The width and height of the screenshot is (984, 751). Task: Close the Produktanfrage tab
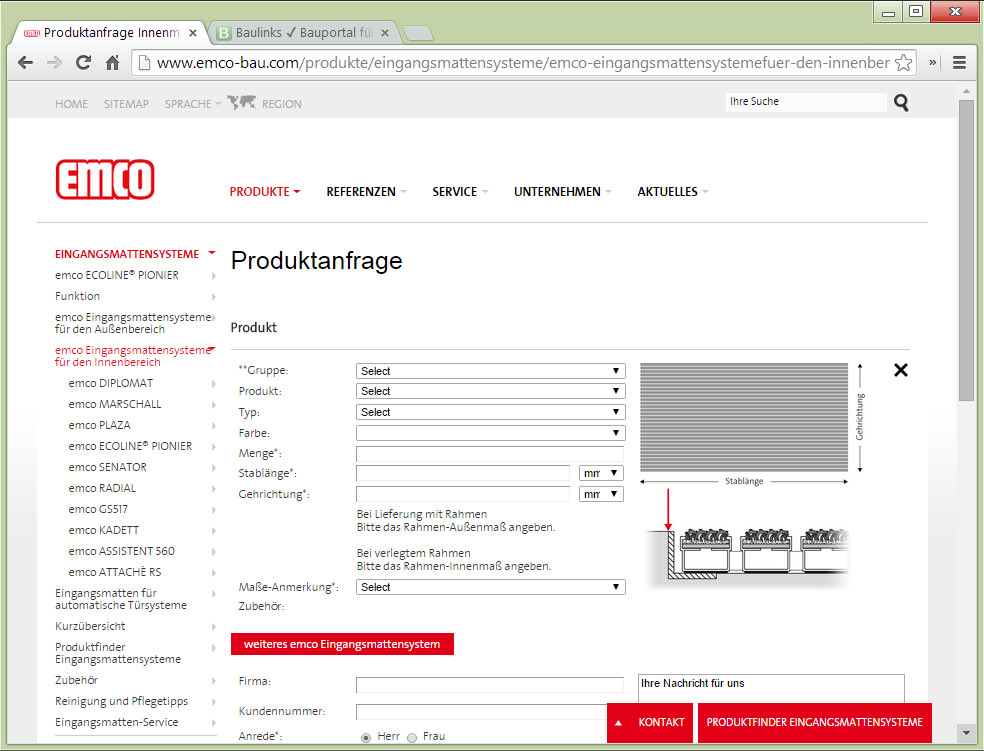click(x=193, y=33)
